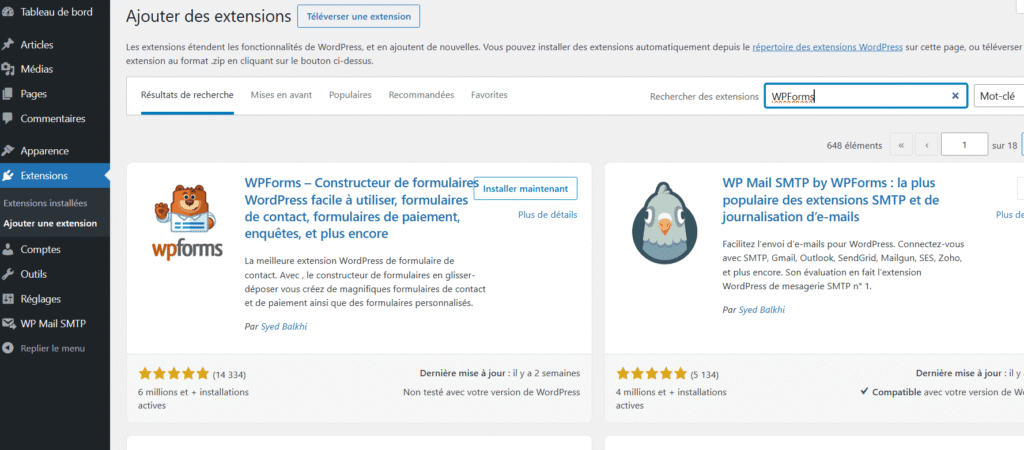Click the Replier le menu label
The height and width of the screenshot is (450, 1024).
click(x=53, y=348)
